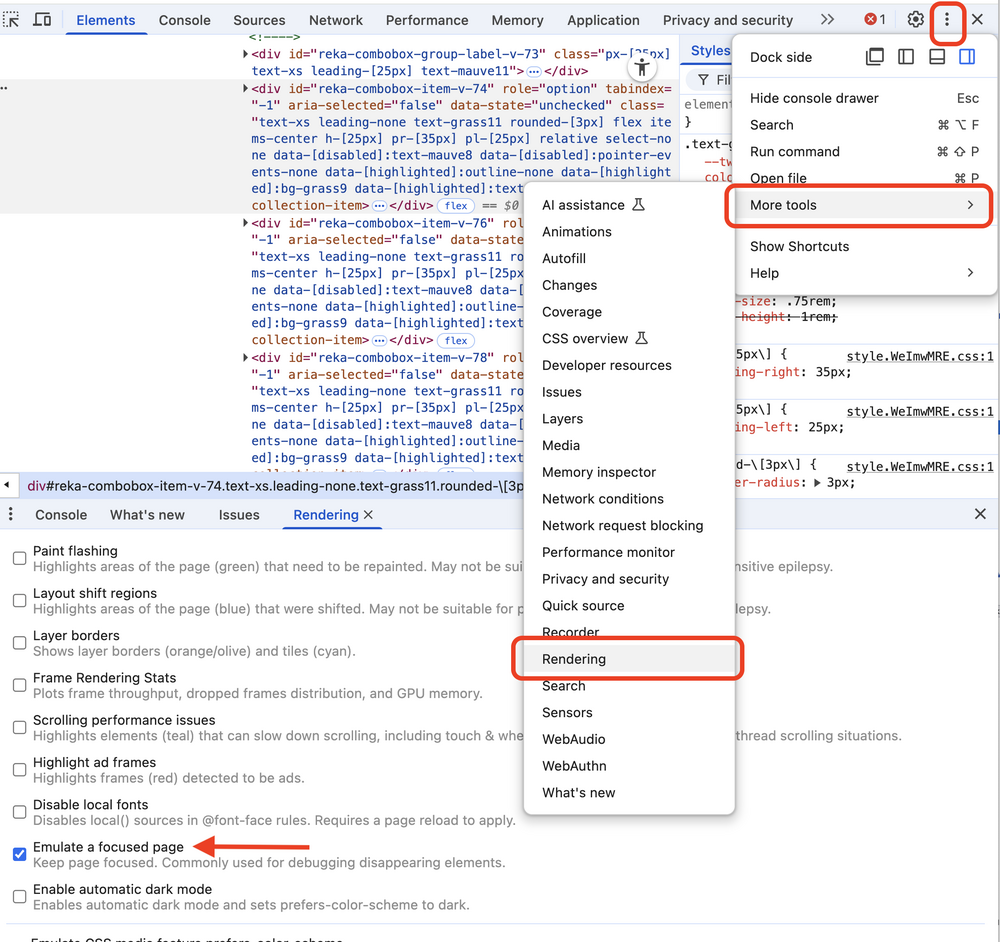Expand the reka-combobox-item-v-76 div node

point(246,223)
